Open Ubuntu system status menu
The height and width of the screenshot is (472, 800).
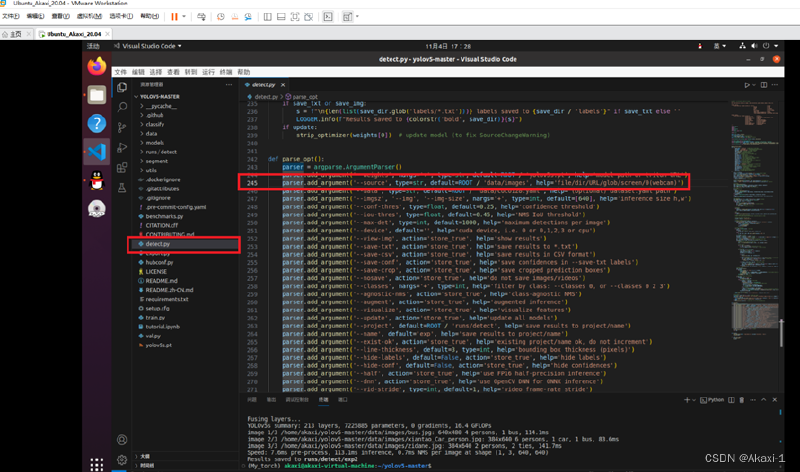[759, 46]
